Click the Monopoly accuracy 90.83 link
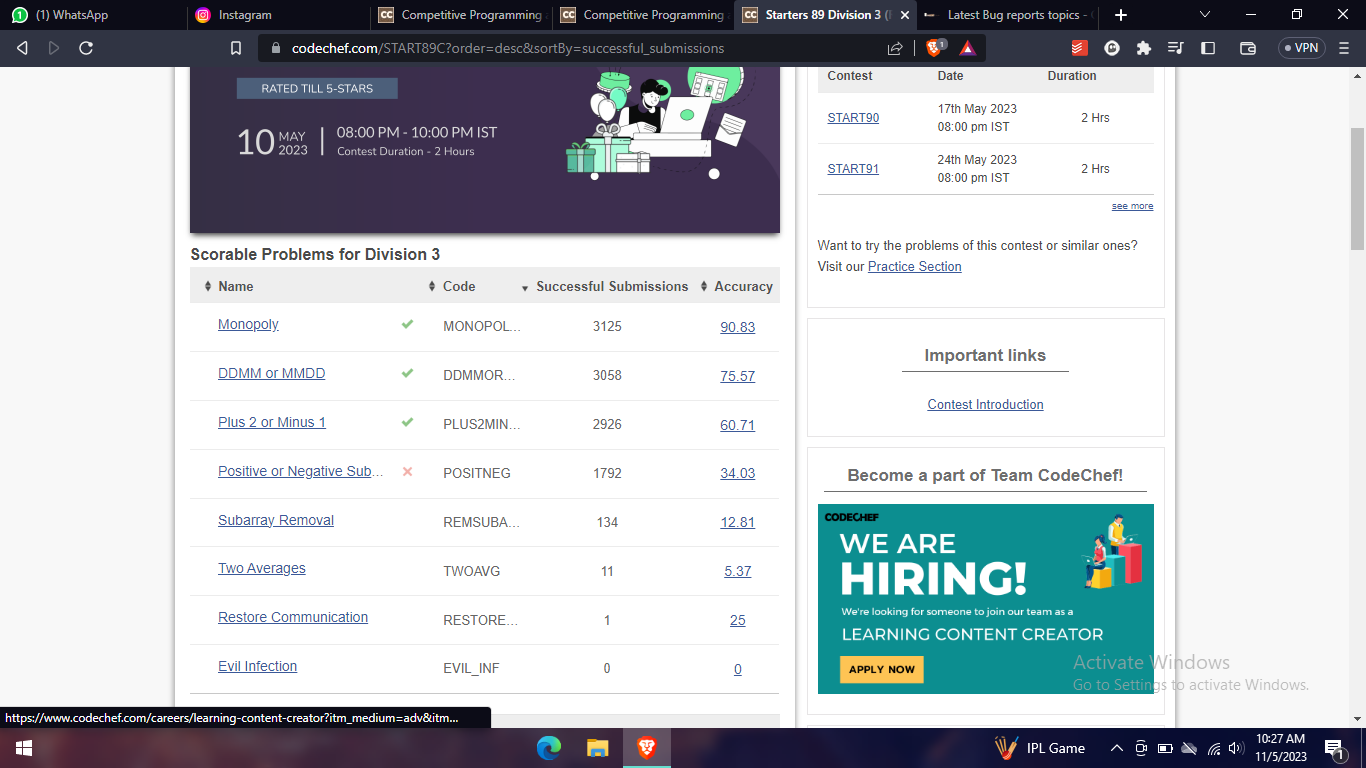 (737, 327)
